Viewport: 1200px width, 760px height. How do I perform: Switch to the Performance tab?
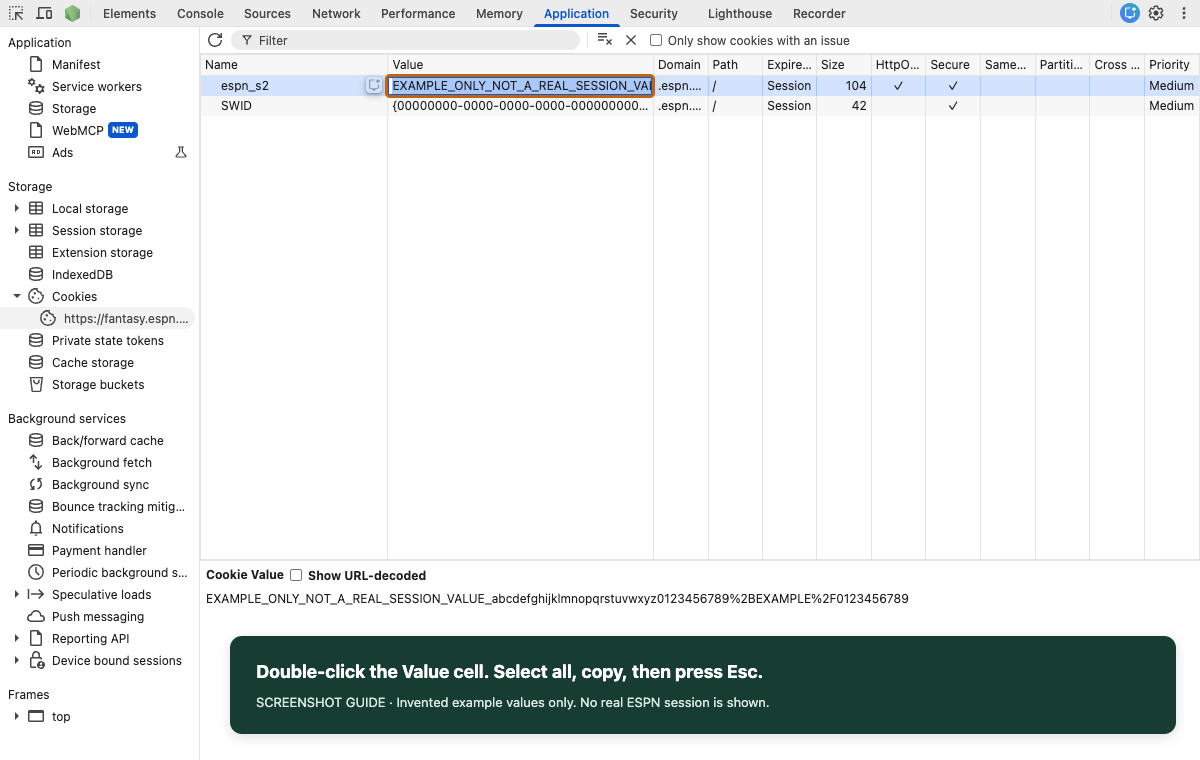pos(418,13)
